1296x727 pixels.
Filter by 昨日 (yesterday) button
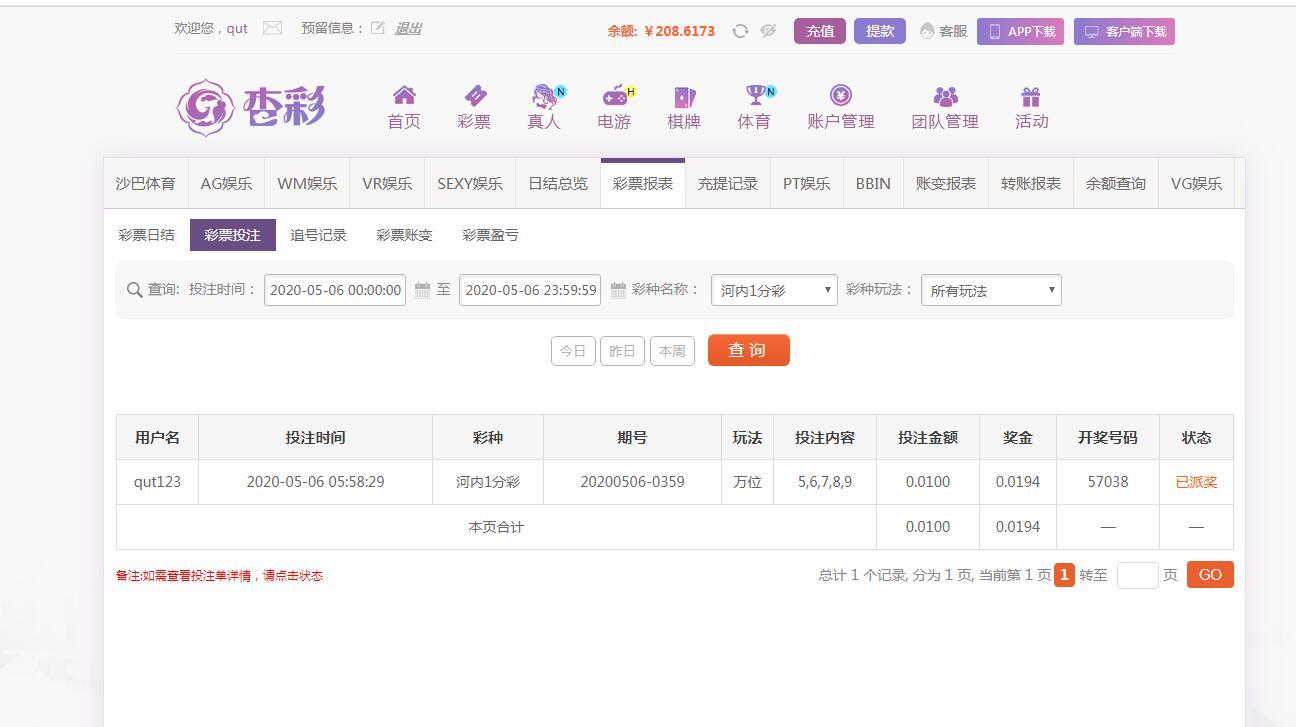point(622,351)
